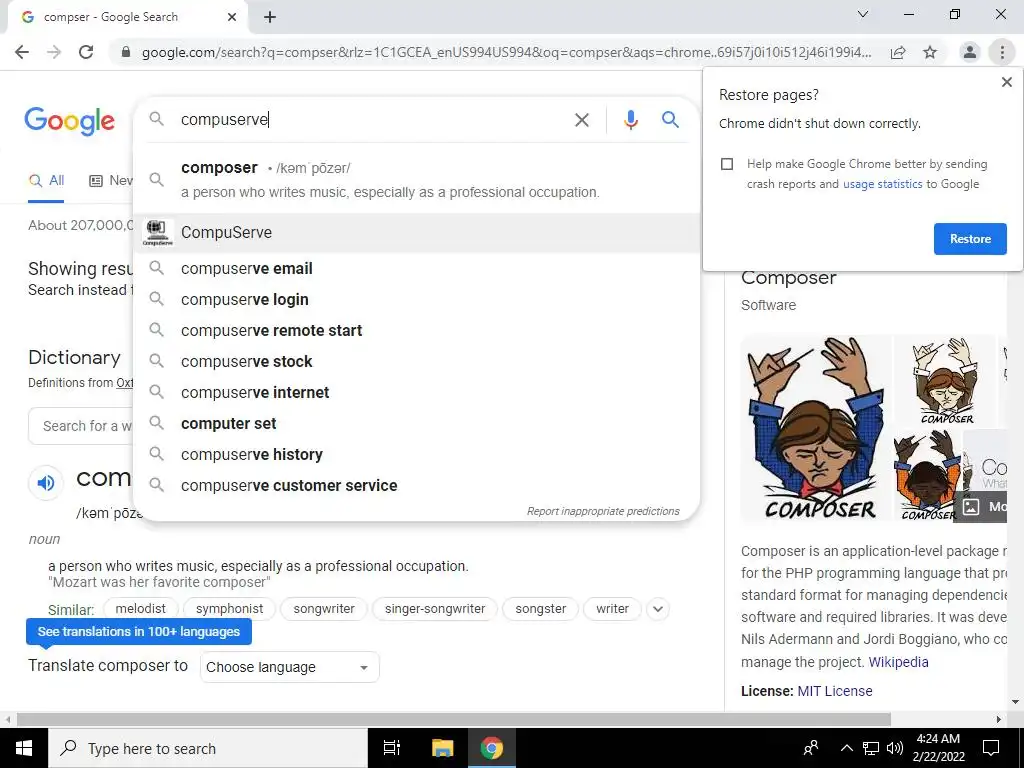Reload the page with the refresh icon
1024x768 pixels.
point(86,52)
